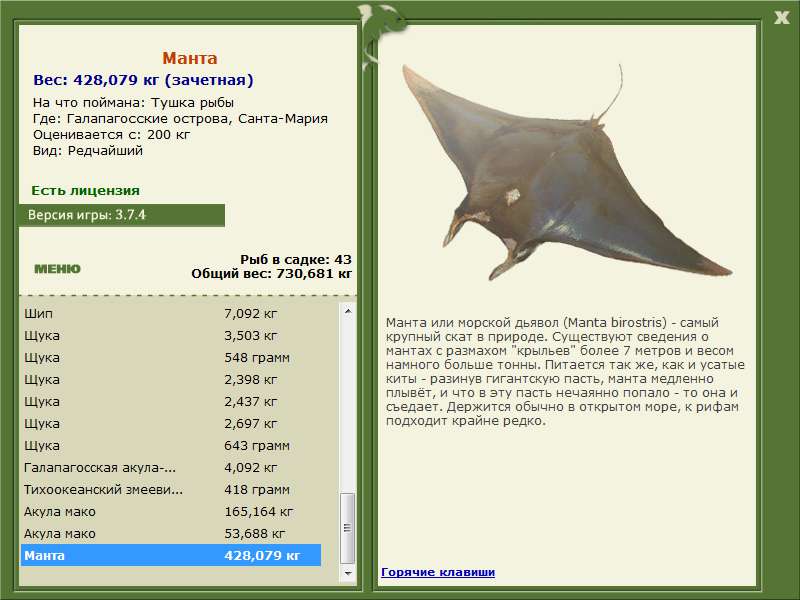The height and width of the screenshot is (600, 800).
Task: Click the Есть лицензия label
Action: (85, 190)
